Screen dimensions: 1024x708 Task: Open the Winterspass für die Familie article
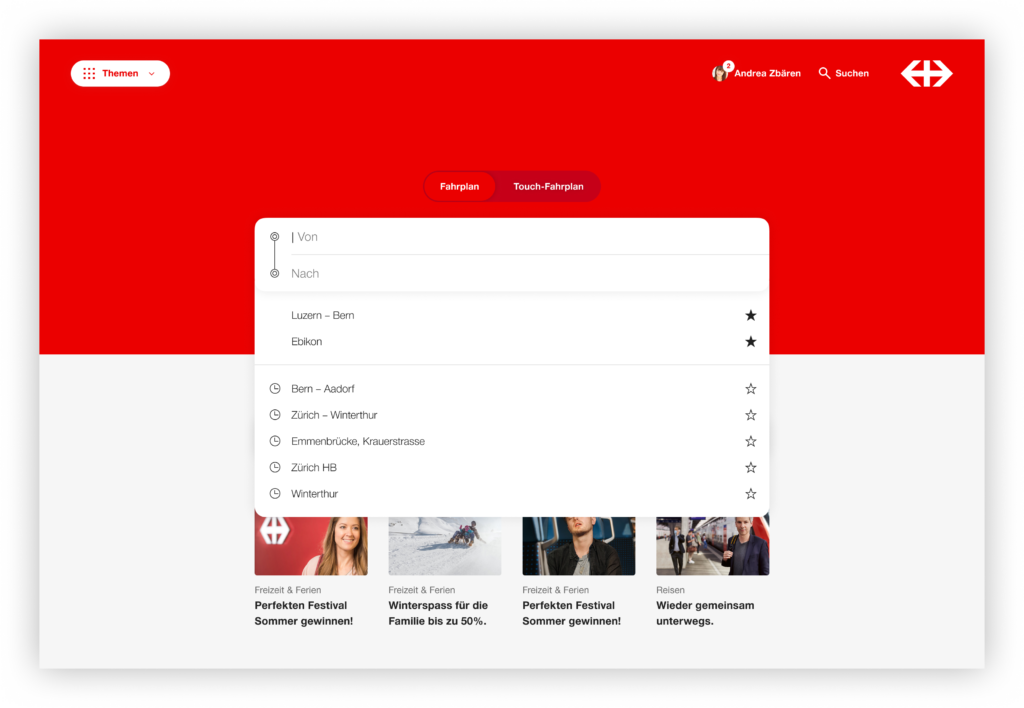(x=438, y=613)
